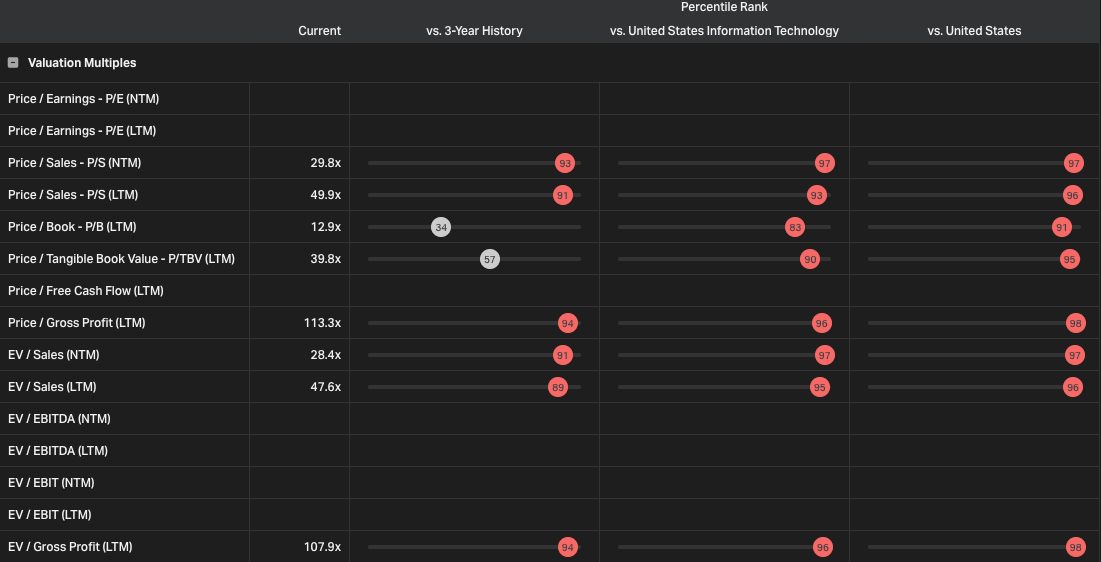The height and width of the screenshot is (562, 1101).
Task: Click the 49.9x current value
Action: click(x=326, y=195)
